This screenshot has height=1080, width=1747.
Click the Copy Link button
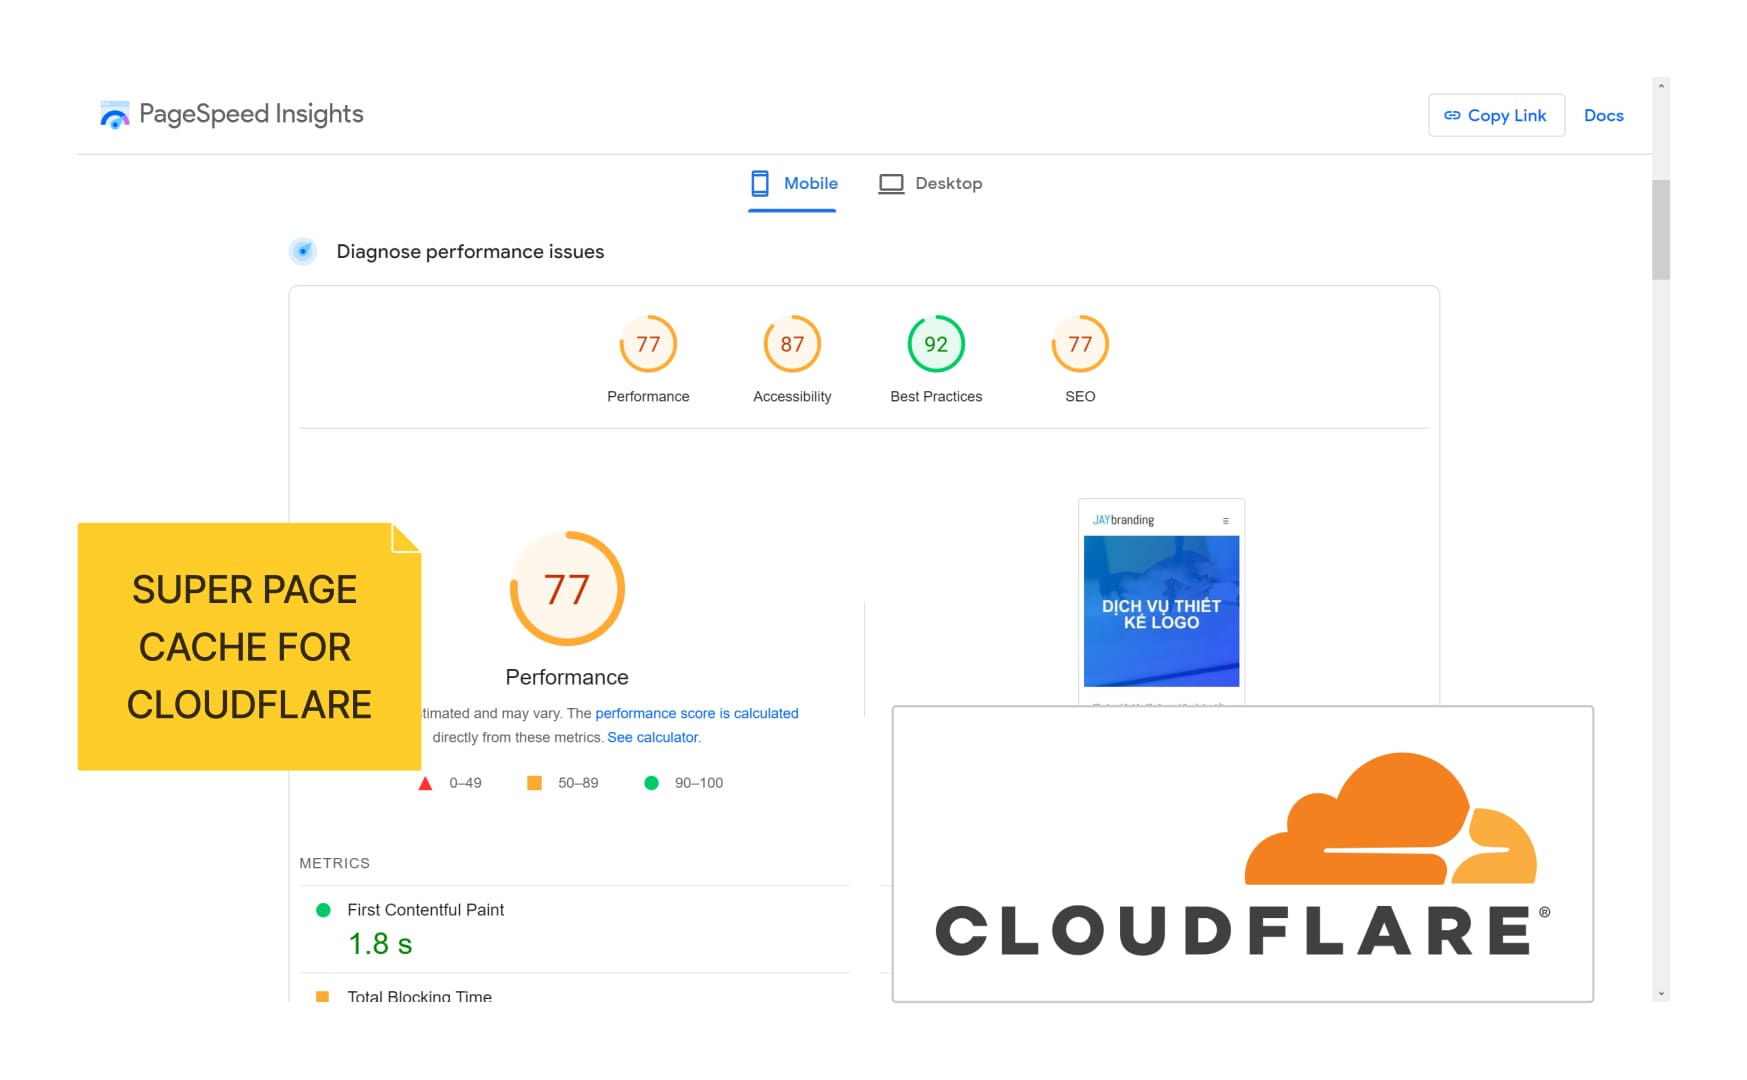(x=1496, y=116)
